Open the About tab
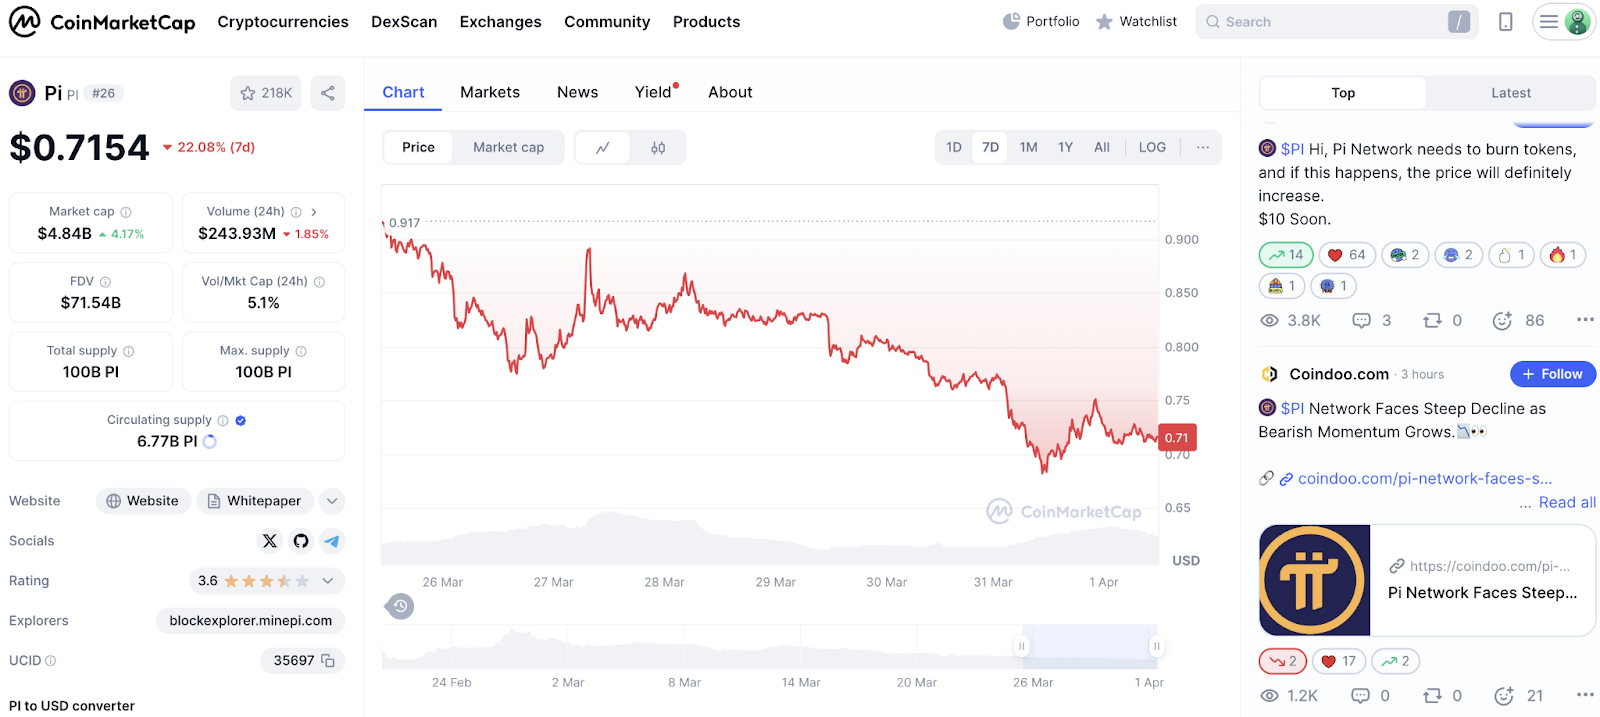Screen dimensions: 1600x717 pos(730,92)
